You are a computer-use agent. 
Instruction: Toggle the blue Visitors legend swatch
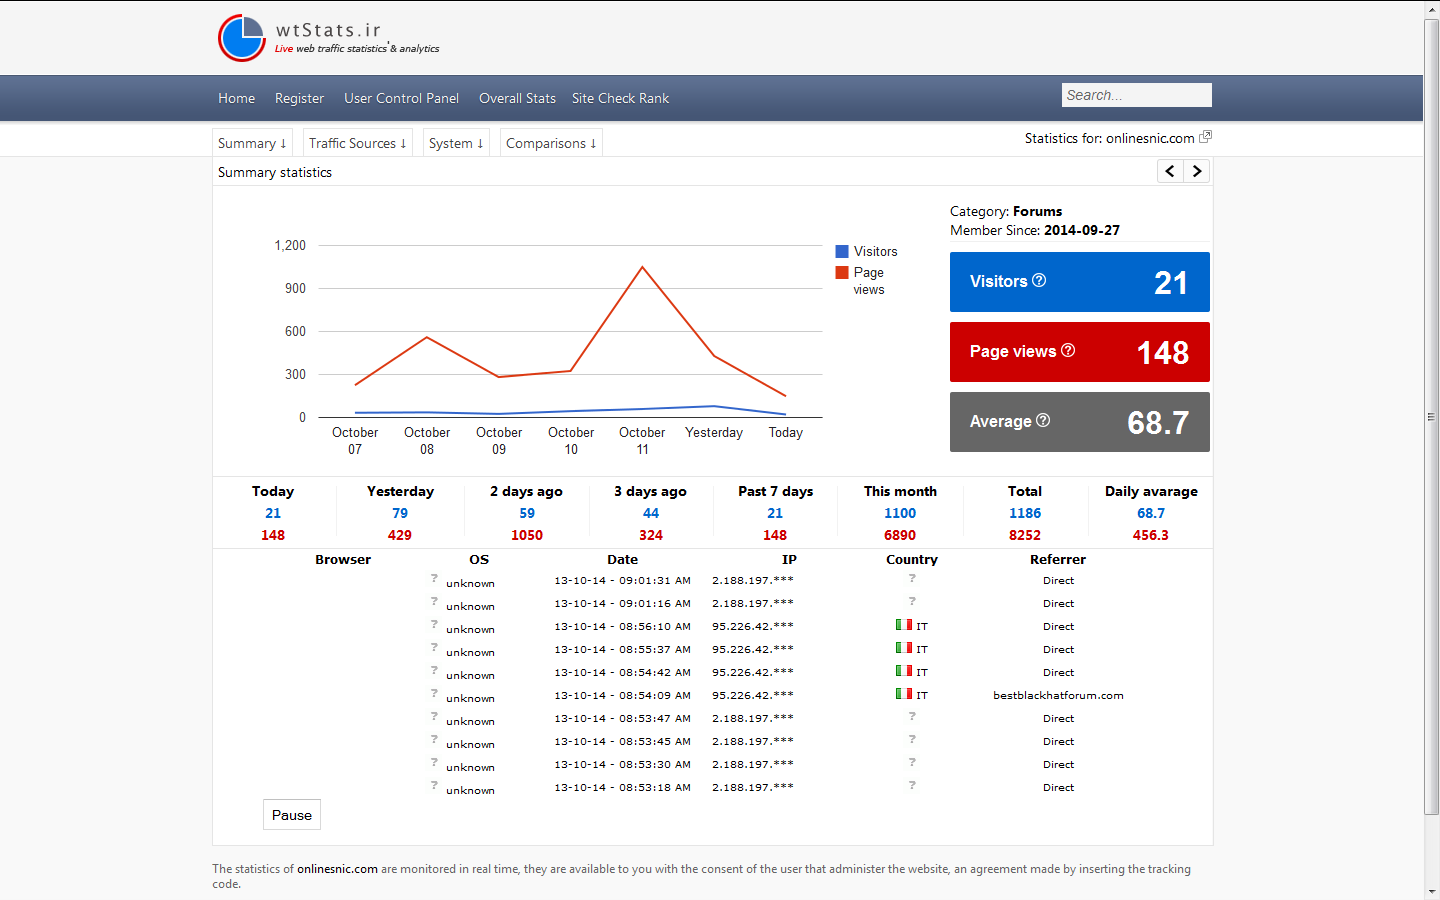[x=842, y=252]
